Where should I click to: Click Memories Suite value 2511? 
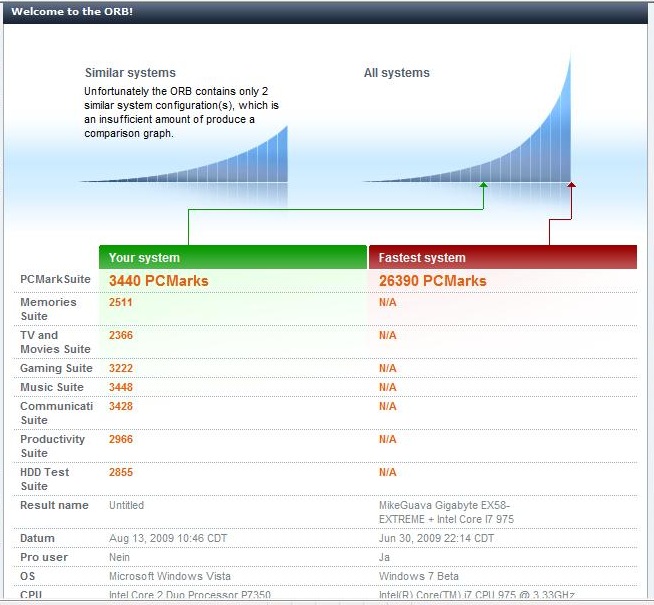[x=121, y=302]
